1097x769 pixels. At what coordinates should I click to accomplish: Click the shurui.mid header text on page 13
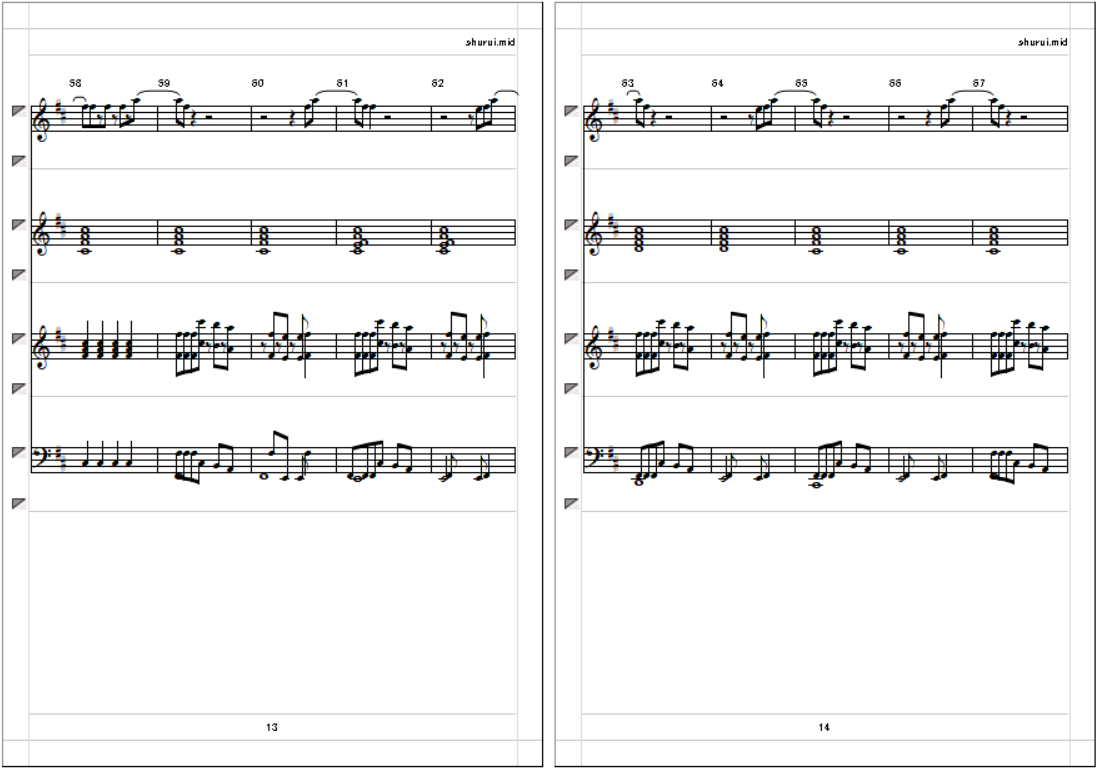[x=490, y=42]
